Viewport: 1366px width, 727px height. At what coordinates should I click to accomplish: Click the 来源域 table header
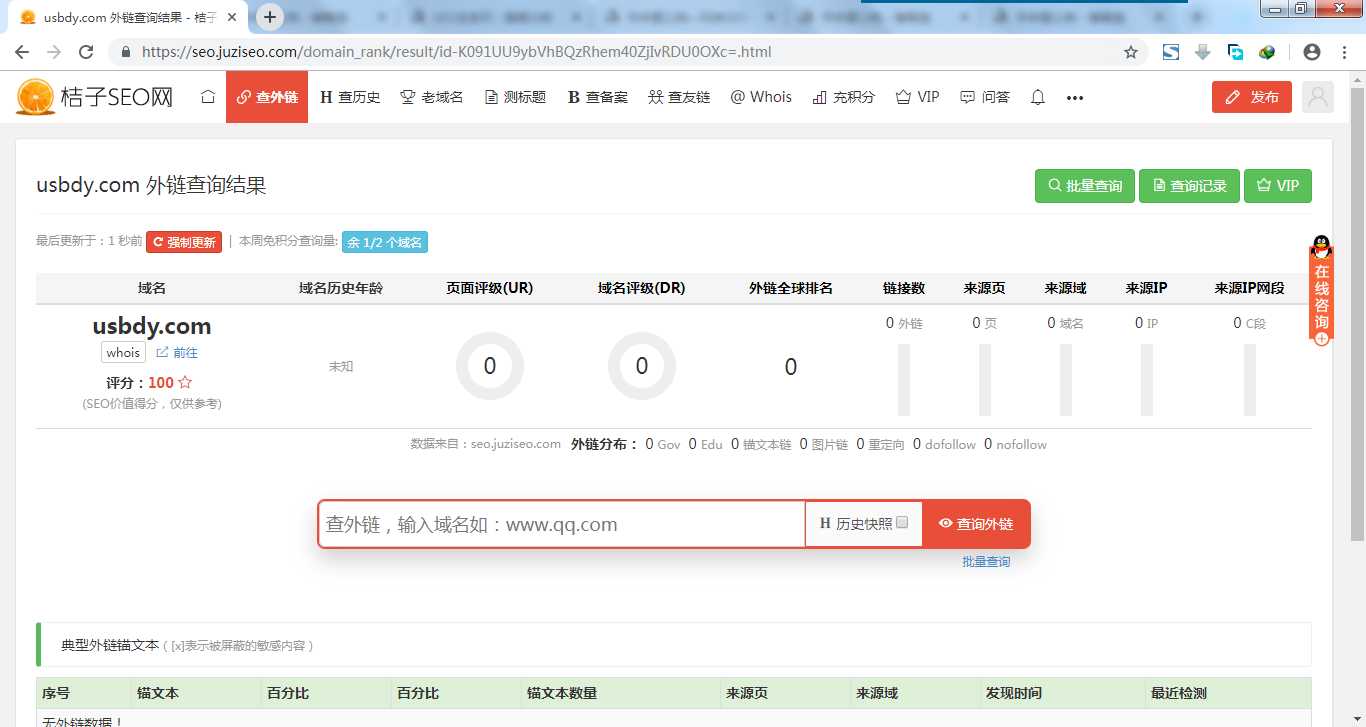(877, 693)
